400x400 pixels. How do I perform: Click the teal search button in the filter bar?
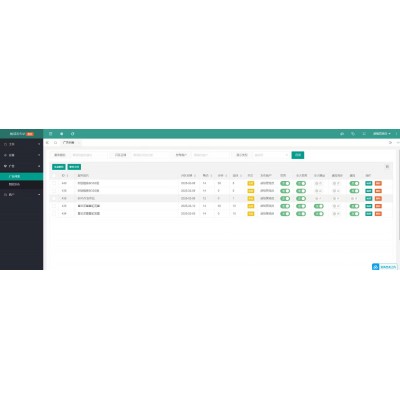[x=298, y=155]
